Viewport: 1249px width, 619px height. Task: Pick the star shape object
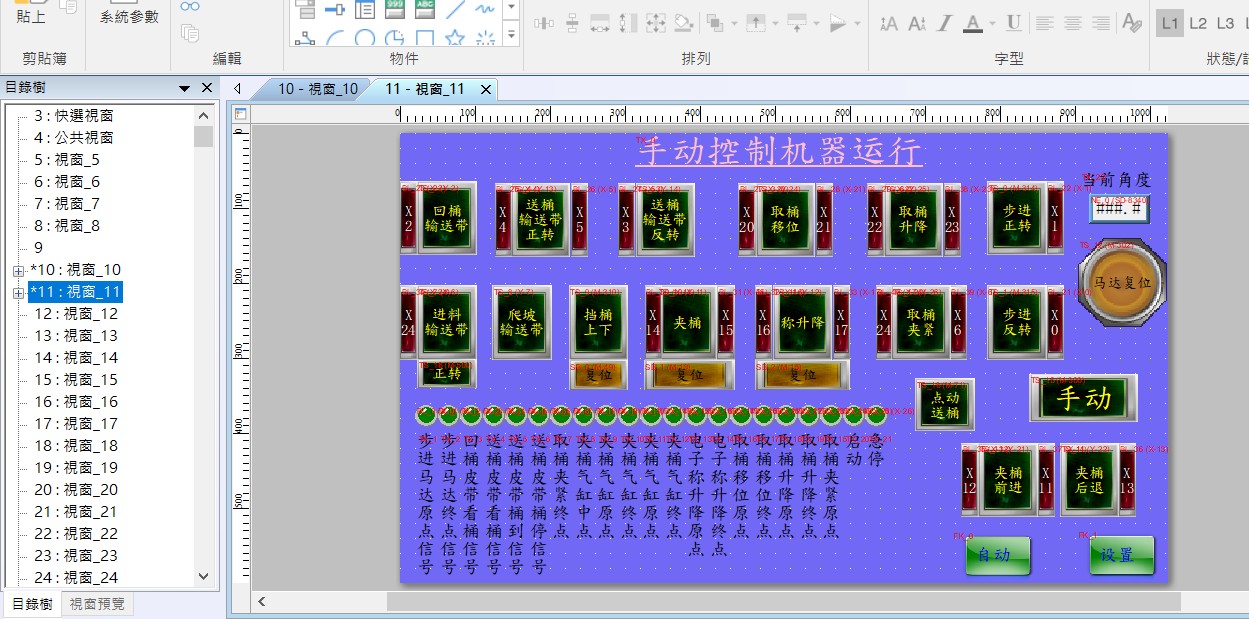pyautogui.click(x=455, y=38)
